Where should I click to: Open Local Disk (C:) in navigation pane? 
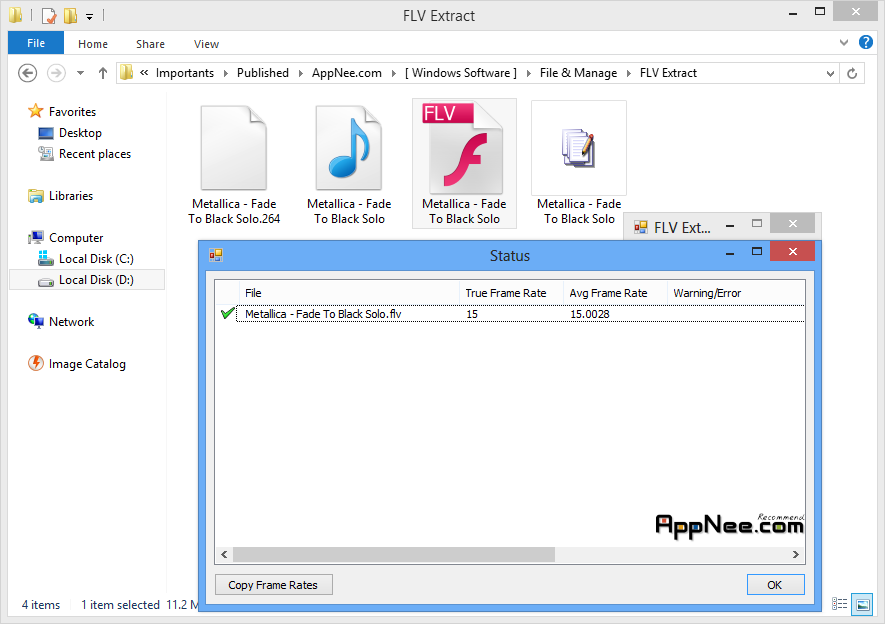[x=96, y=258]
